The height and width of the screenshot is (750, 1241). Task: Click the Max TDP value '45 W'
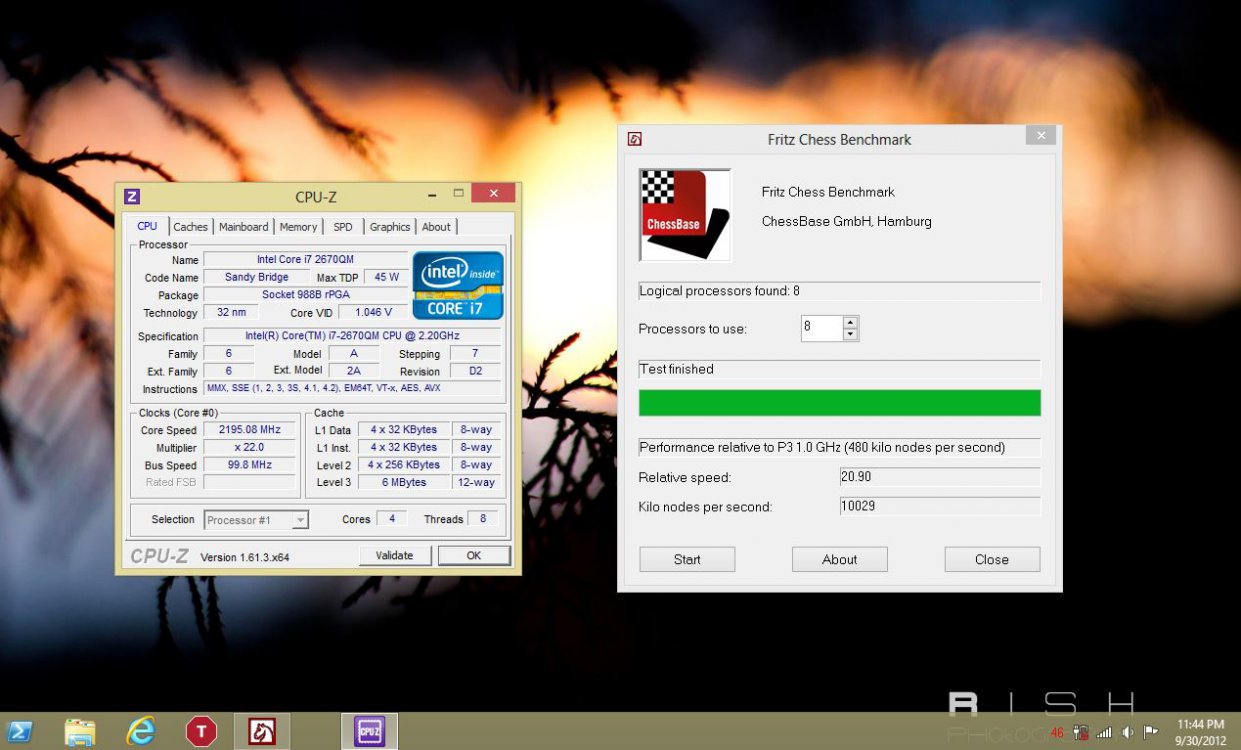[384, 277]
